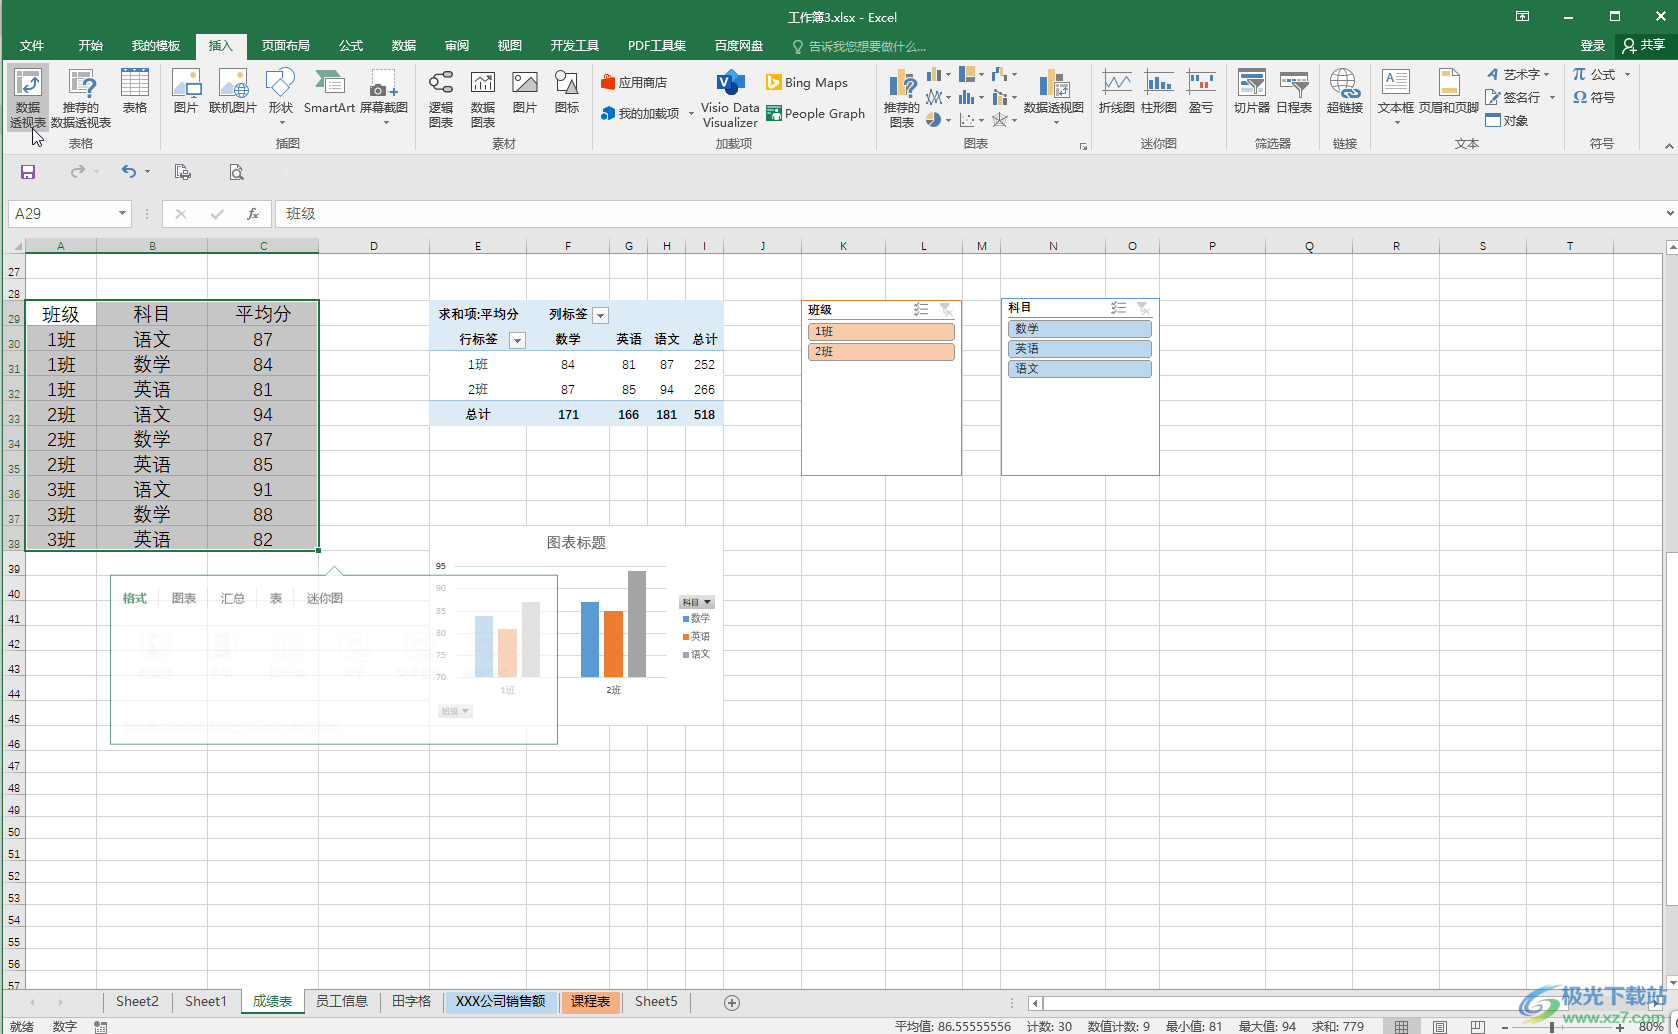Insert a 表格 (Table) from the ribbon
The image size is (1678, 1034).
pos(135,91)
